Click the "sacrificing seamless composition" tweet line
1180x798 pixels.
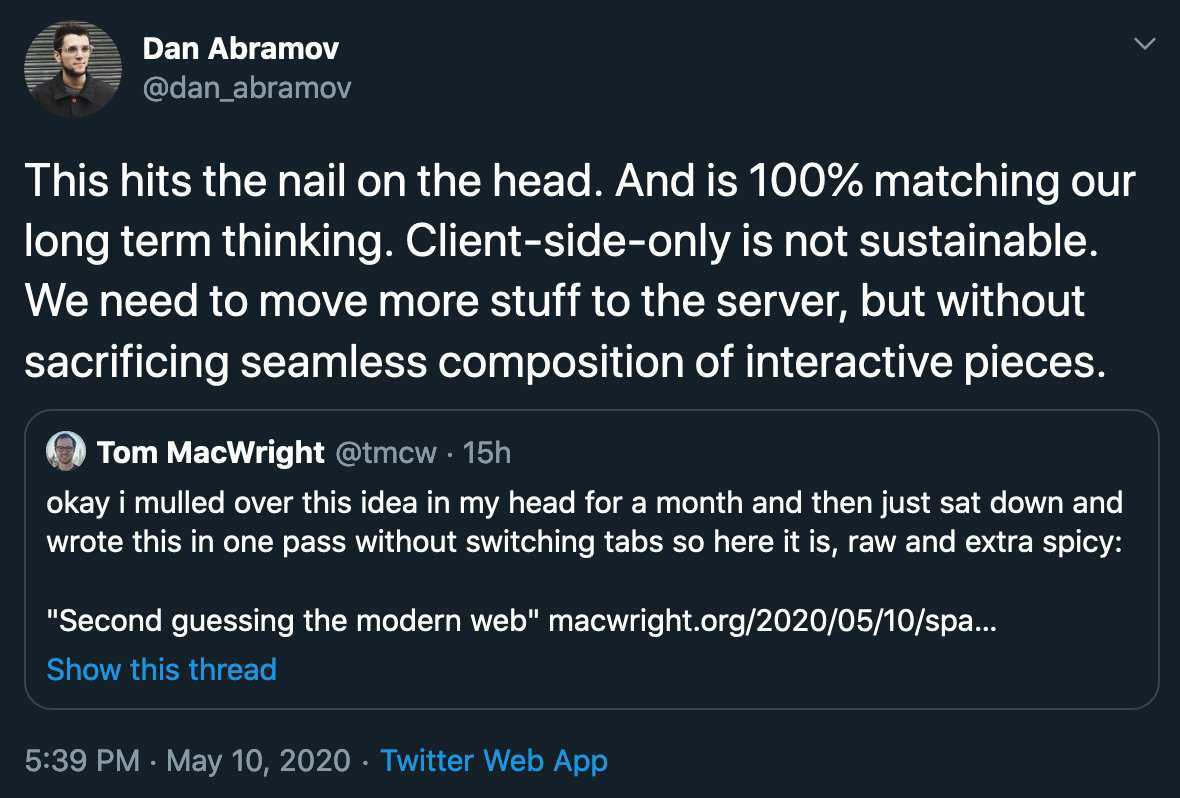564,362
